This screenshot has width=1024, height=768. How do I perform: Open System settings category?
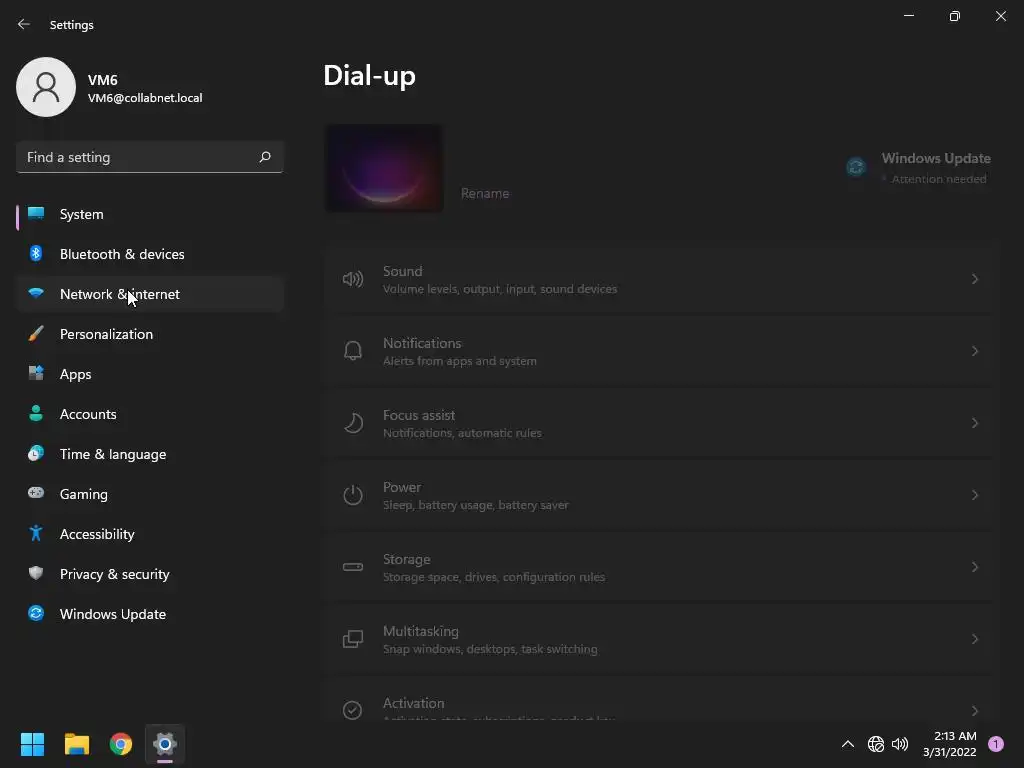click(150, 214)
